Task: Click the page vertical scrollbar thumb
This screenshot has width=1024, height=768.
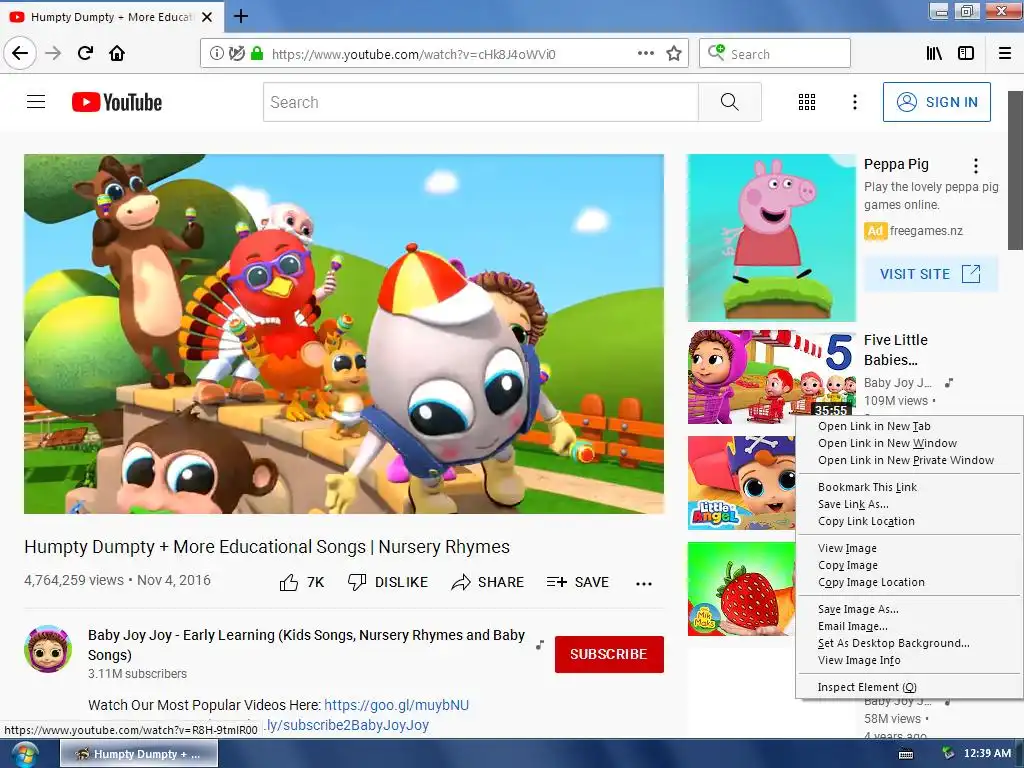Action: [x=1015, y=170]
